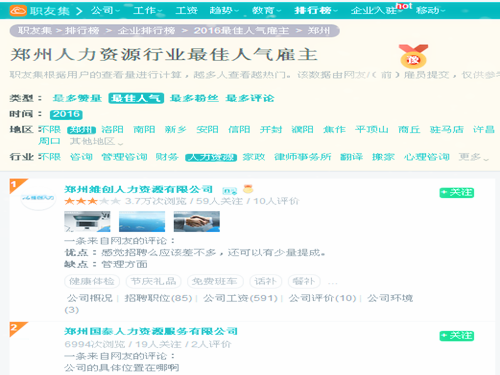The image size is (500, 375).
Task: Select 不限 in the industry filter
Action: (49, 157)
